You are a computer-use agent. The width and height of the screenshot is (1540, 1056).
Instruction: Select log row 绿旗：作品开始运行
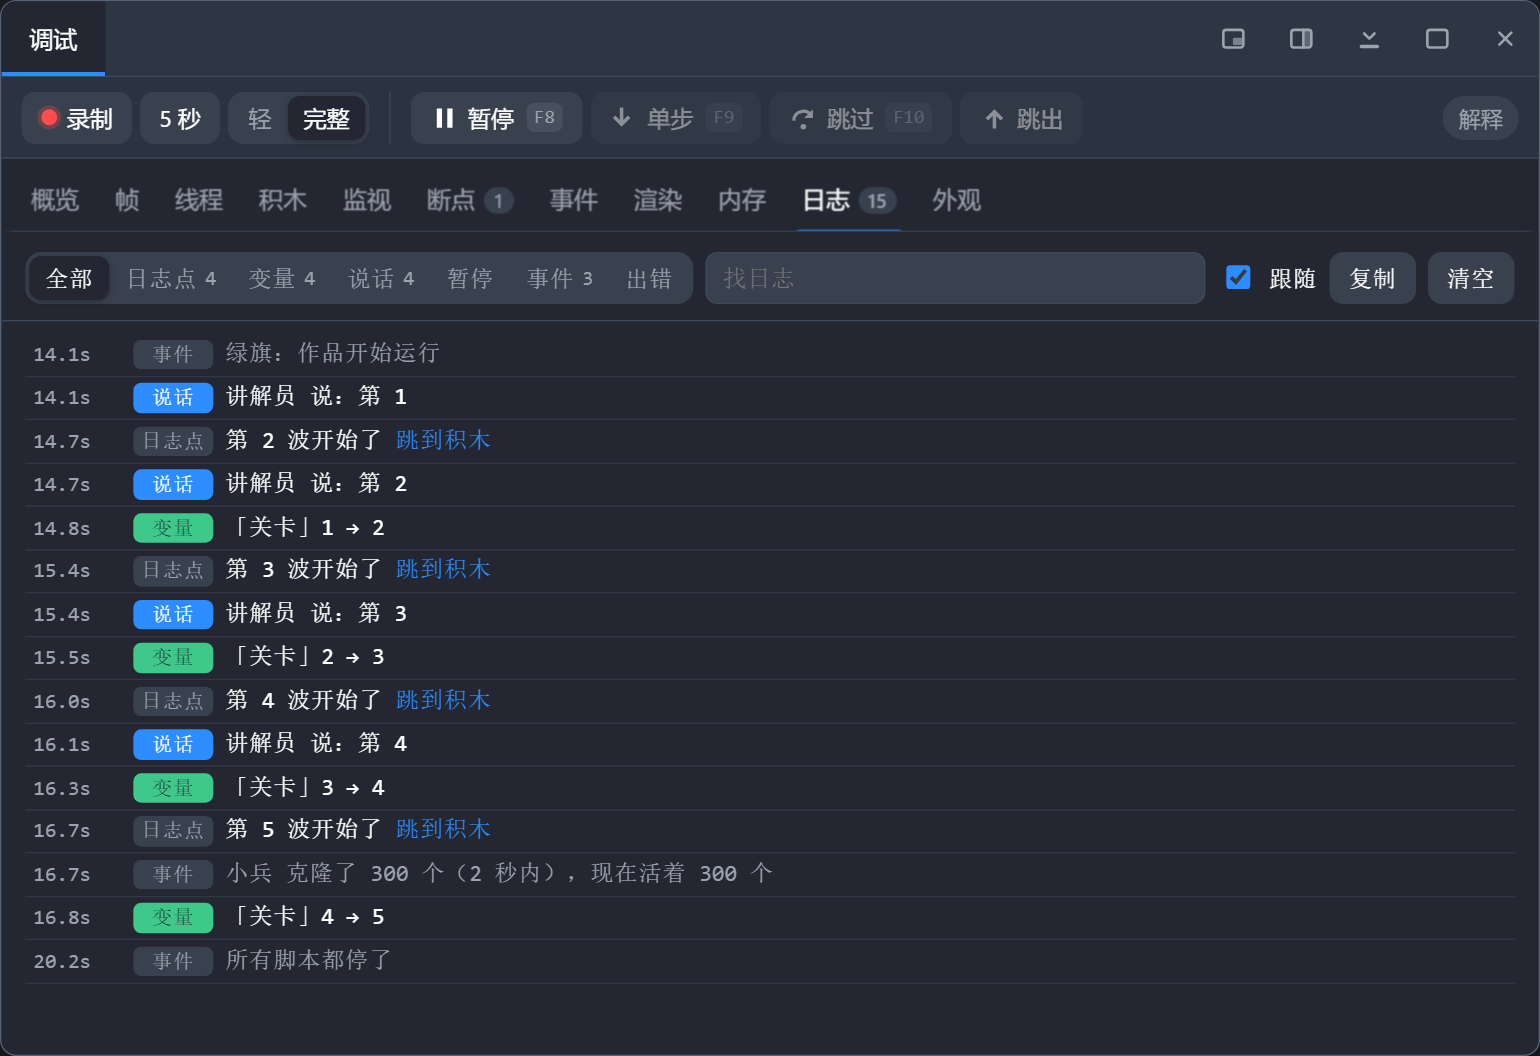(x=770, y=354)
